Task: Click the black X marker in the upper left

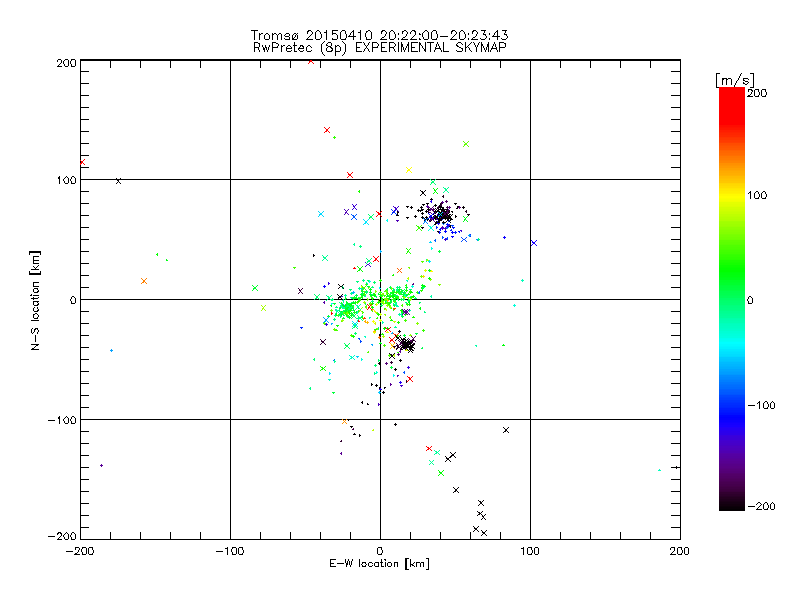Action: (118, 181)
